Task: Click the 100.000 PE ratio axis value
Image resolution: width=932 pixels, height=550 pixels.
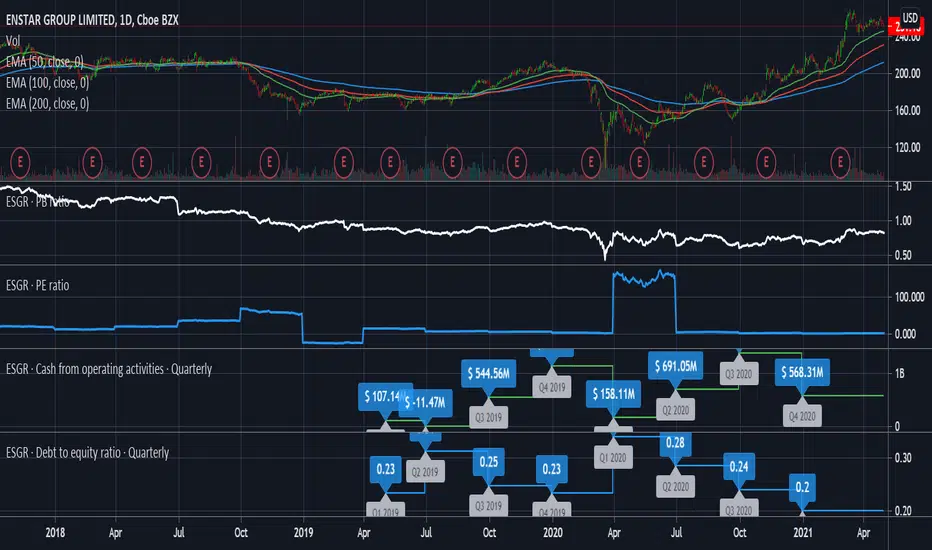Action: pos(909,297)
